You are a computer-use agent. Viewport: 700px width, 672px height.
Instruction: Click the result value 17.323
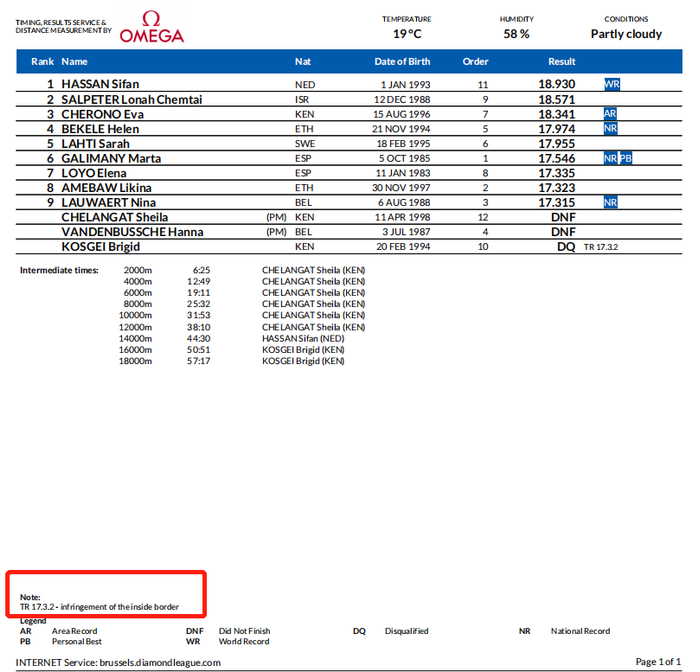pyautogui.click(x=557, y=188)
